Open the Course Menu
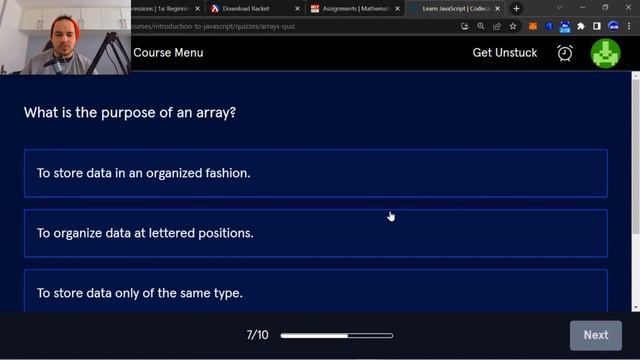The image size is (640, 360). click(168, 53)
